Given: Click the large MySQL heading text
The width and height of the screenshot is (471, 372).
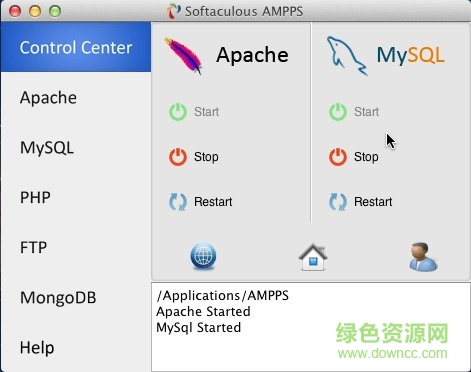Looking at the screenshot, I should click(x=410, y=55).
